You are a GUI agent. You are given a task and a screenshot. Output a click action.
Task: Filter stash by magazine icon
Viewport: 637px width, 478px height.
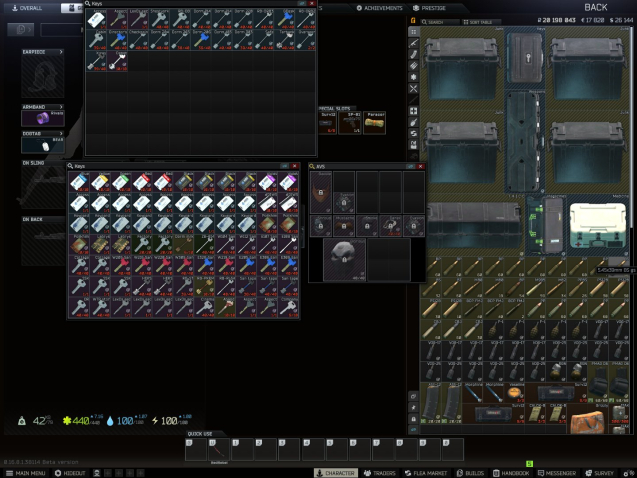coord(414,54)
